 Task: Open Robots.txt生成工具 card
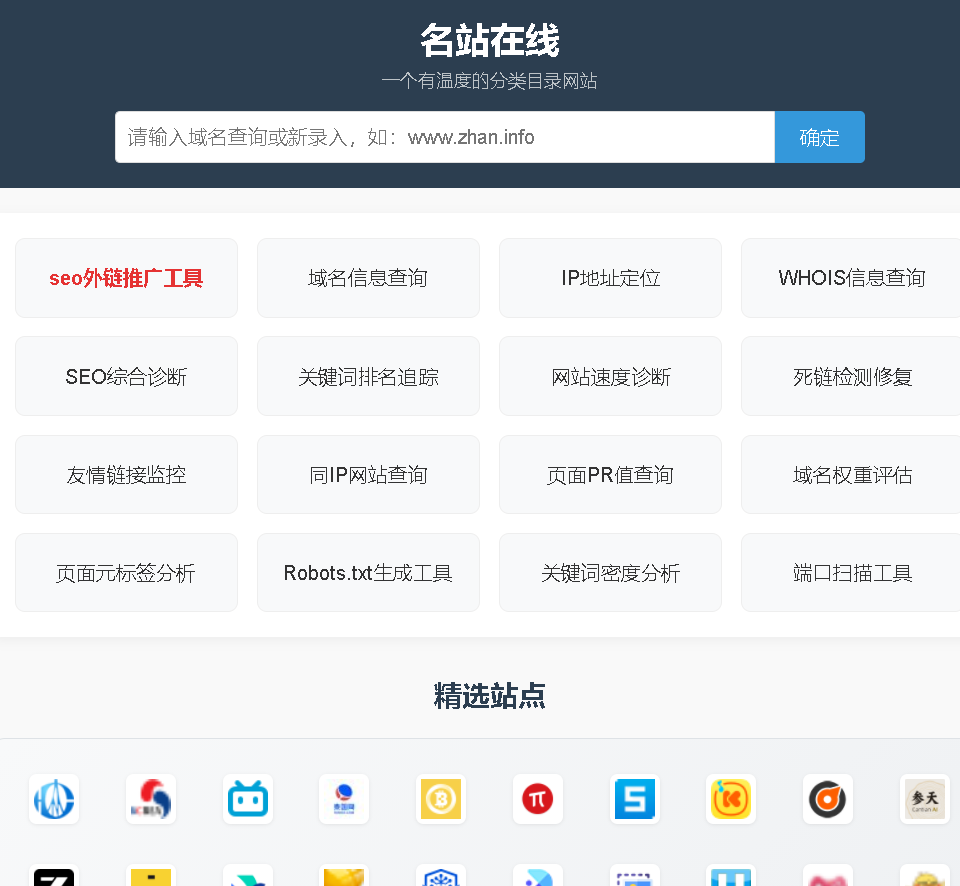368,573
